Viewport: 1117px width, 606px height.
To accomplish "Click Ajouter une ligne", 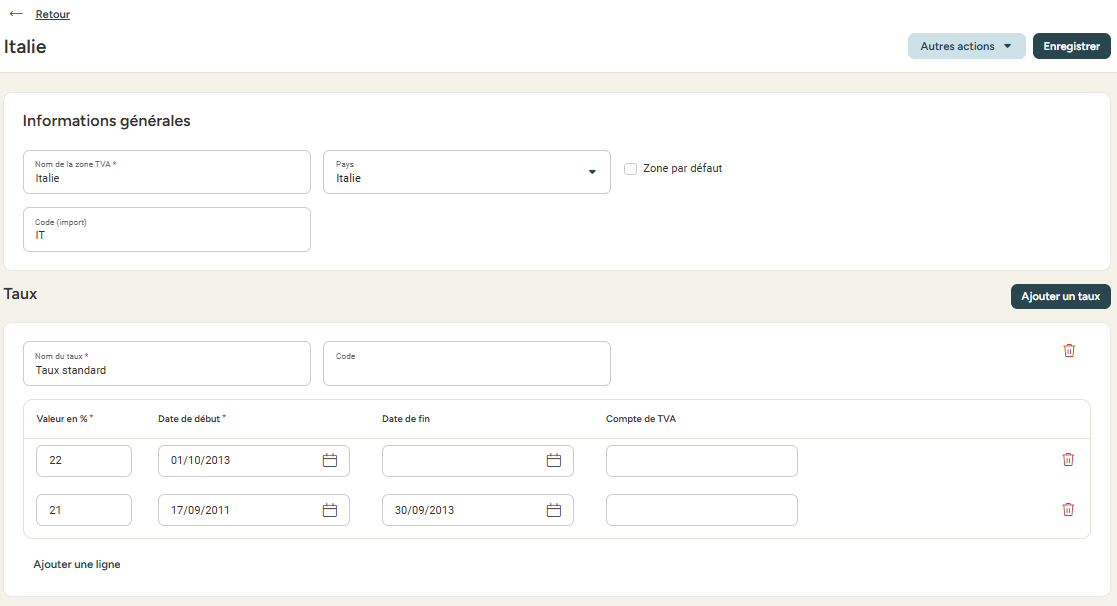I will pyautogui.click(x=77, y=564).
